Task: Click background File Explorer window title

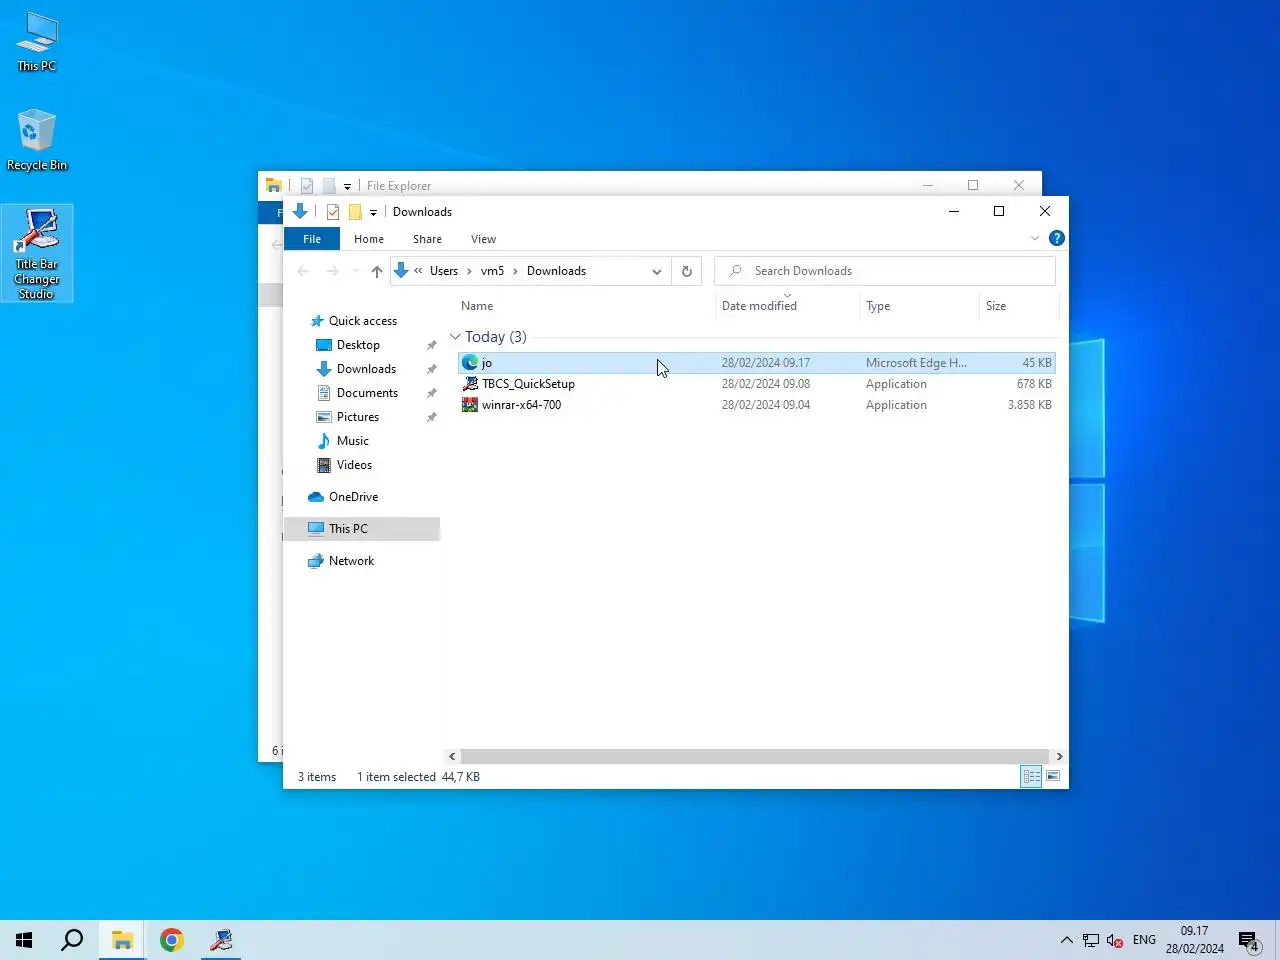Action: point(398,186)
